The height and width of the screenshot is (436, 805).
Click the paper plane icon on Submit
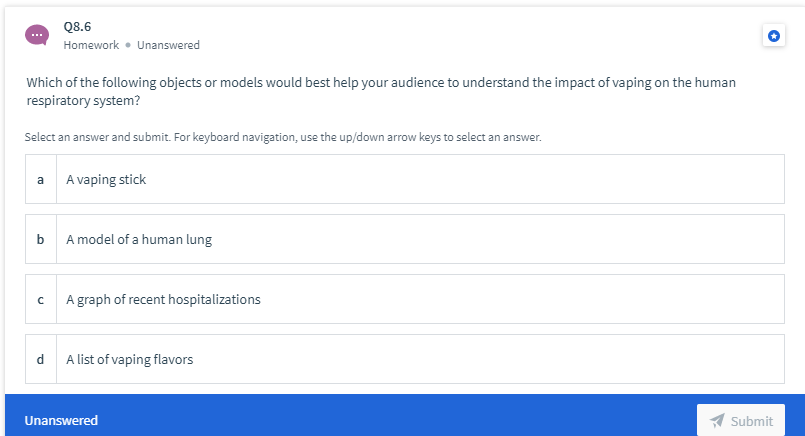click(717, 421)
